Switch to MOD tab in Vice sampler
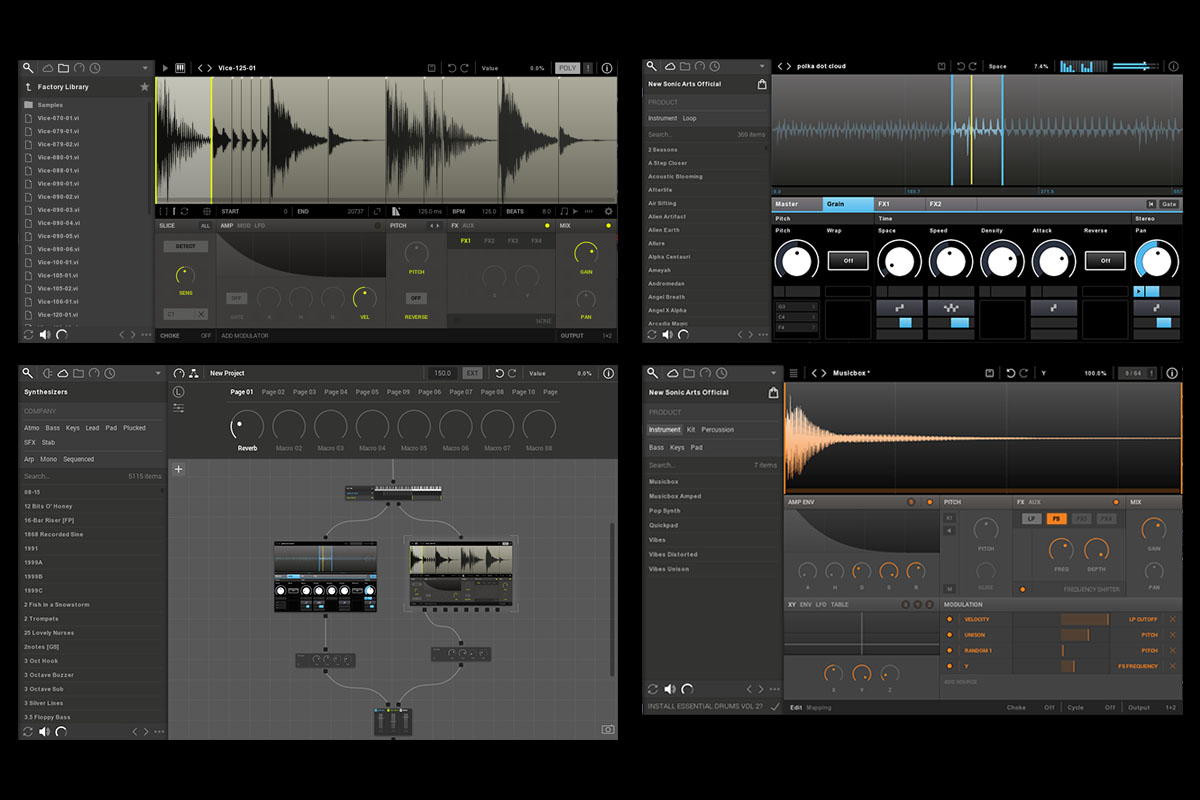 tap(244, 226)
